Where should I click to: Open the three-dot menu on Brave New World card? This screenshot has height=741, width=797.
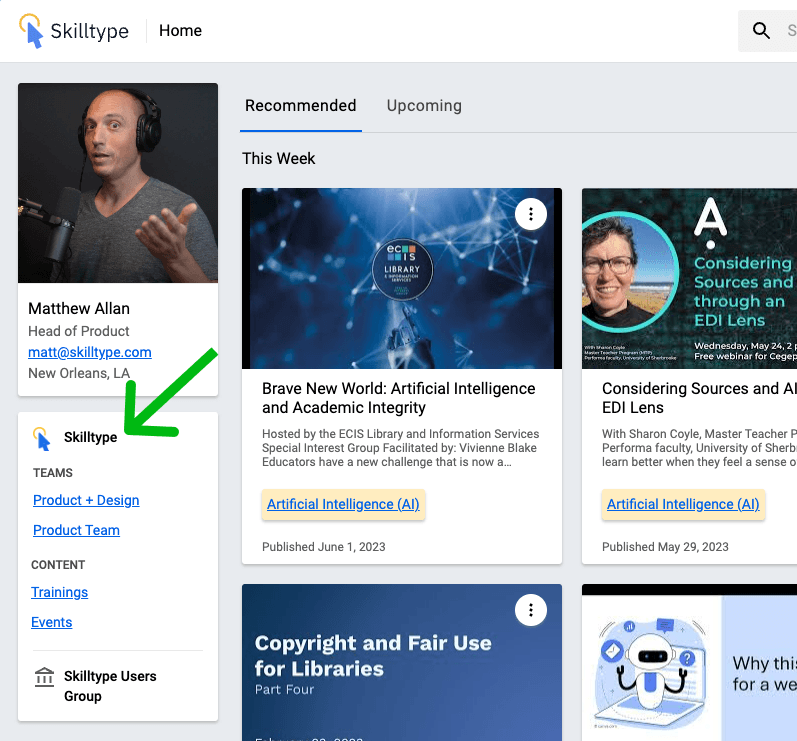(x=531, y=214)
